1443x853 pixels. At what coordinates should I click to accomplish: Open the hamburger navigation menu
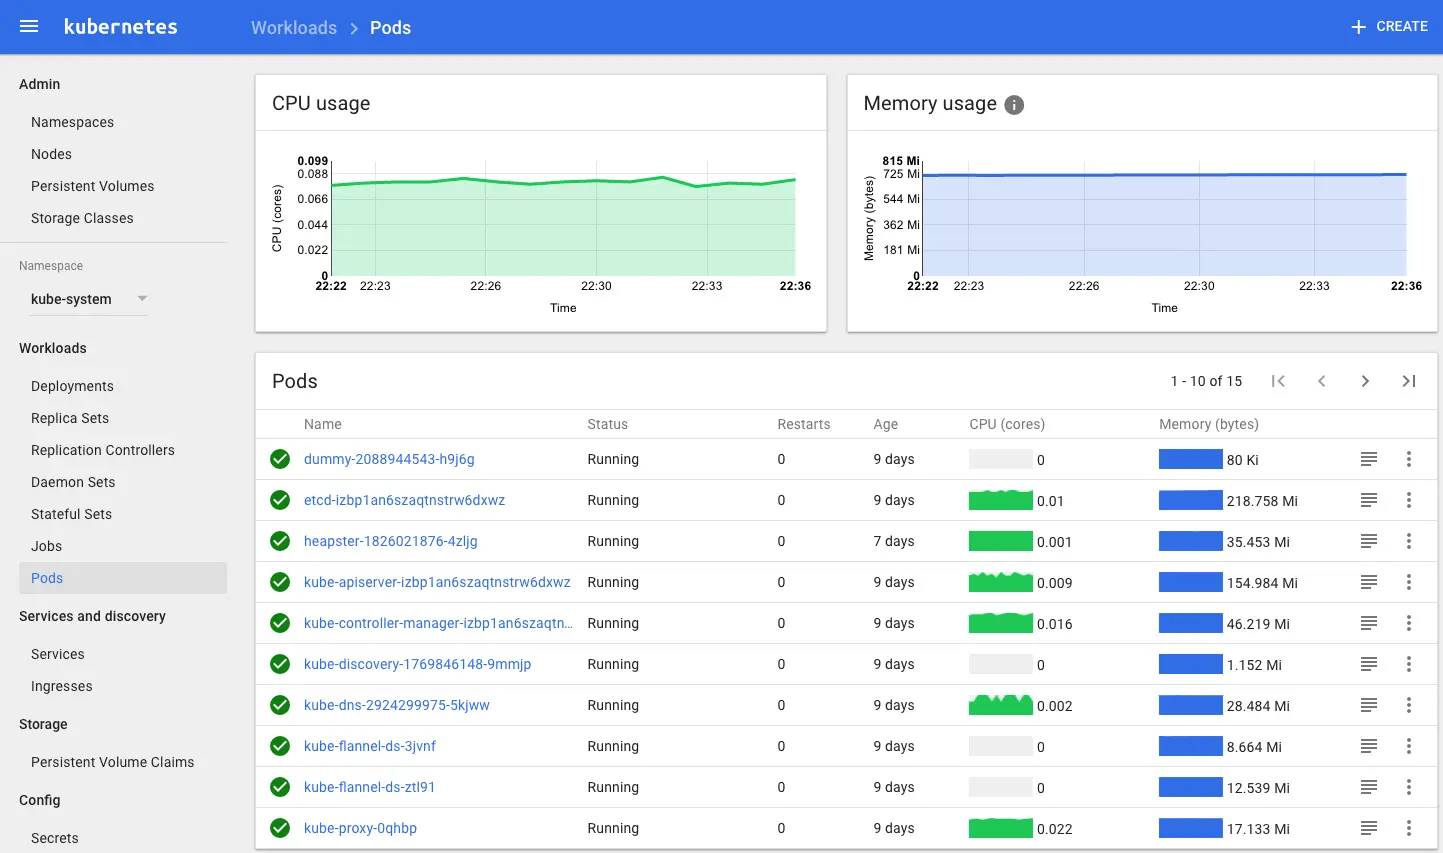click(29, 27)
